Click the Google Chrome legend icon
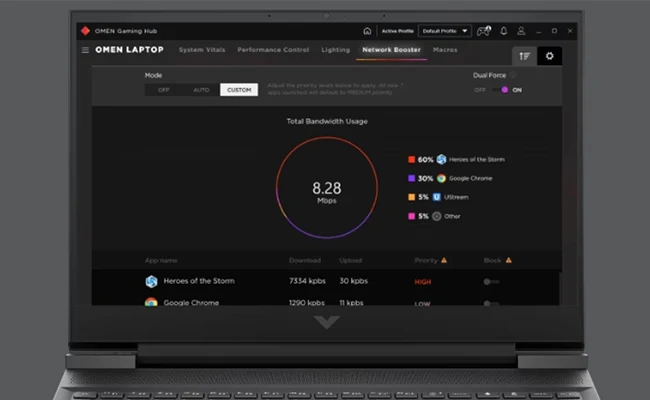Screen dimensions: 650x400 (441, 178)
